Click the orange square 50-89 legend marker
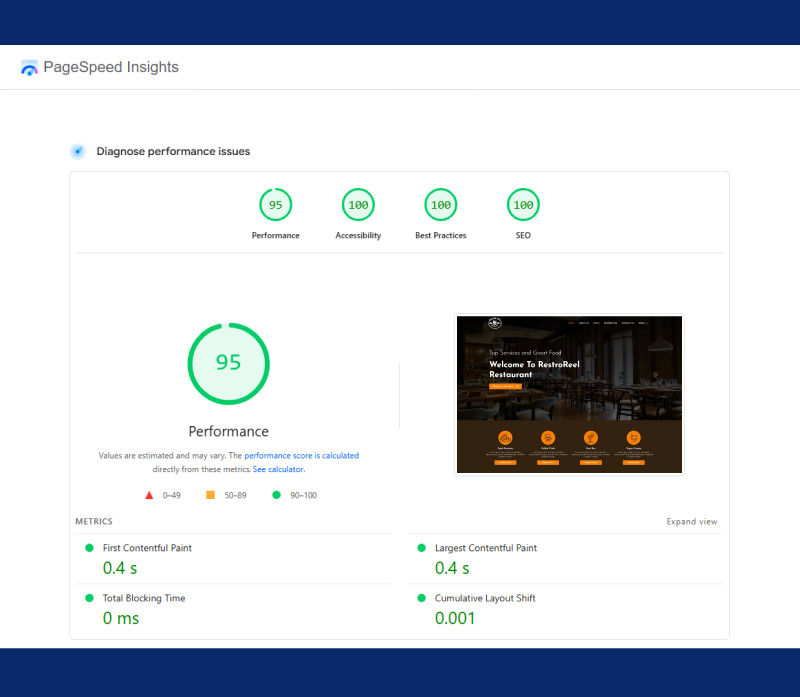 pyautogui.click(x=210, y=494)
